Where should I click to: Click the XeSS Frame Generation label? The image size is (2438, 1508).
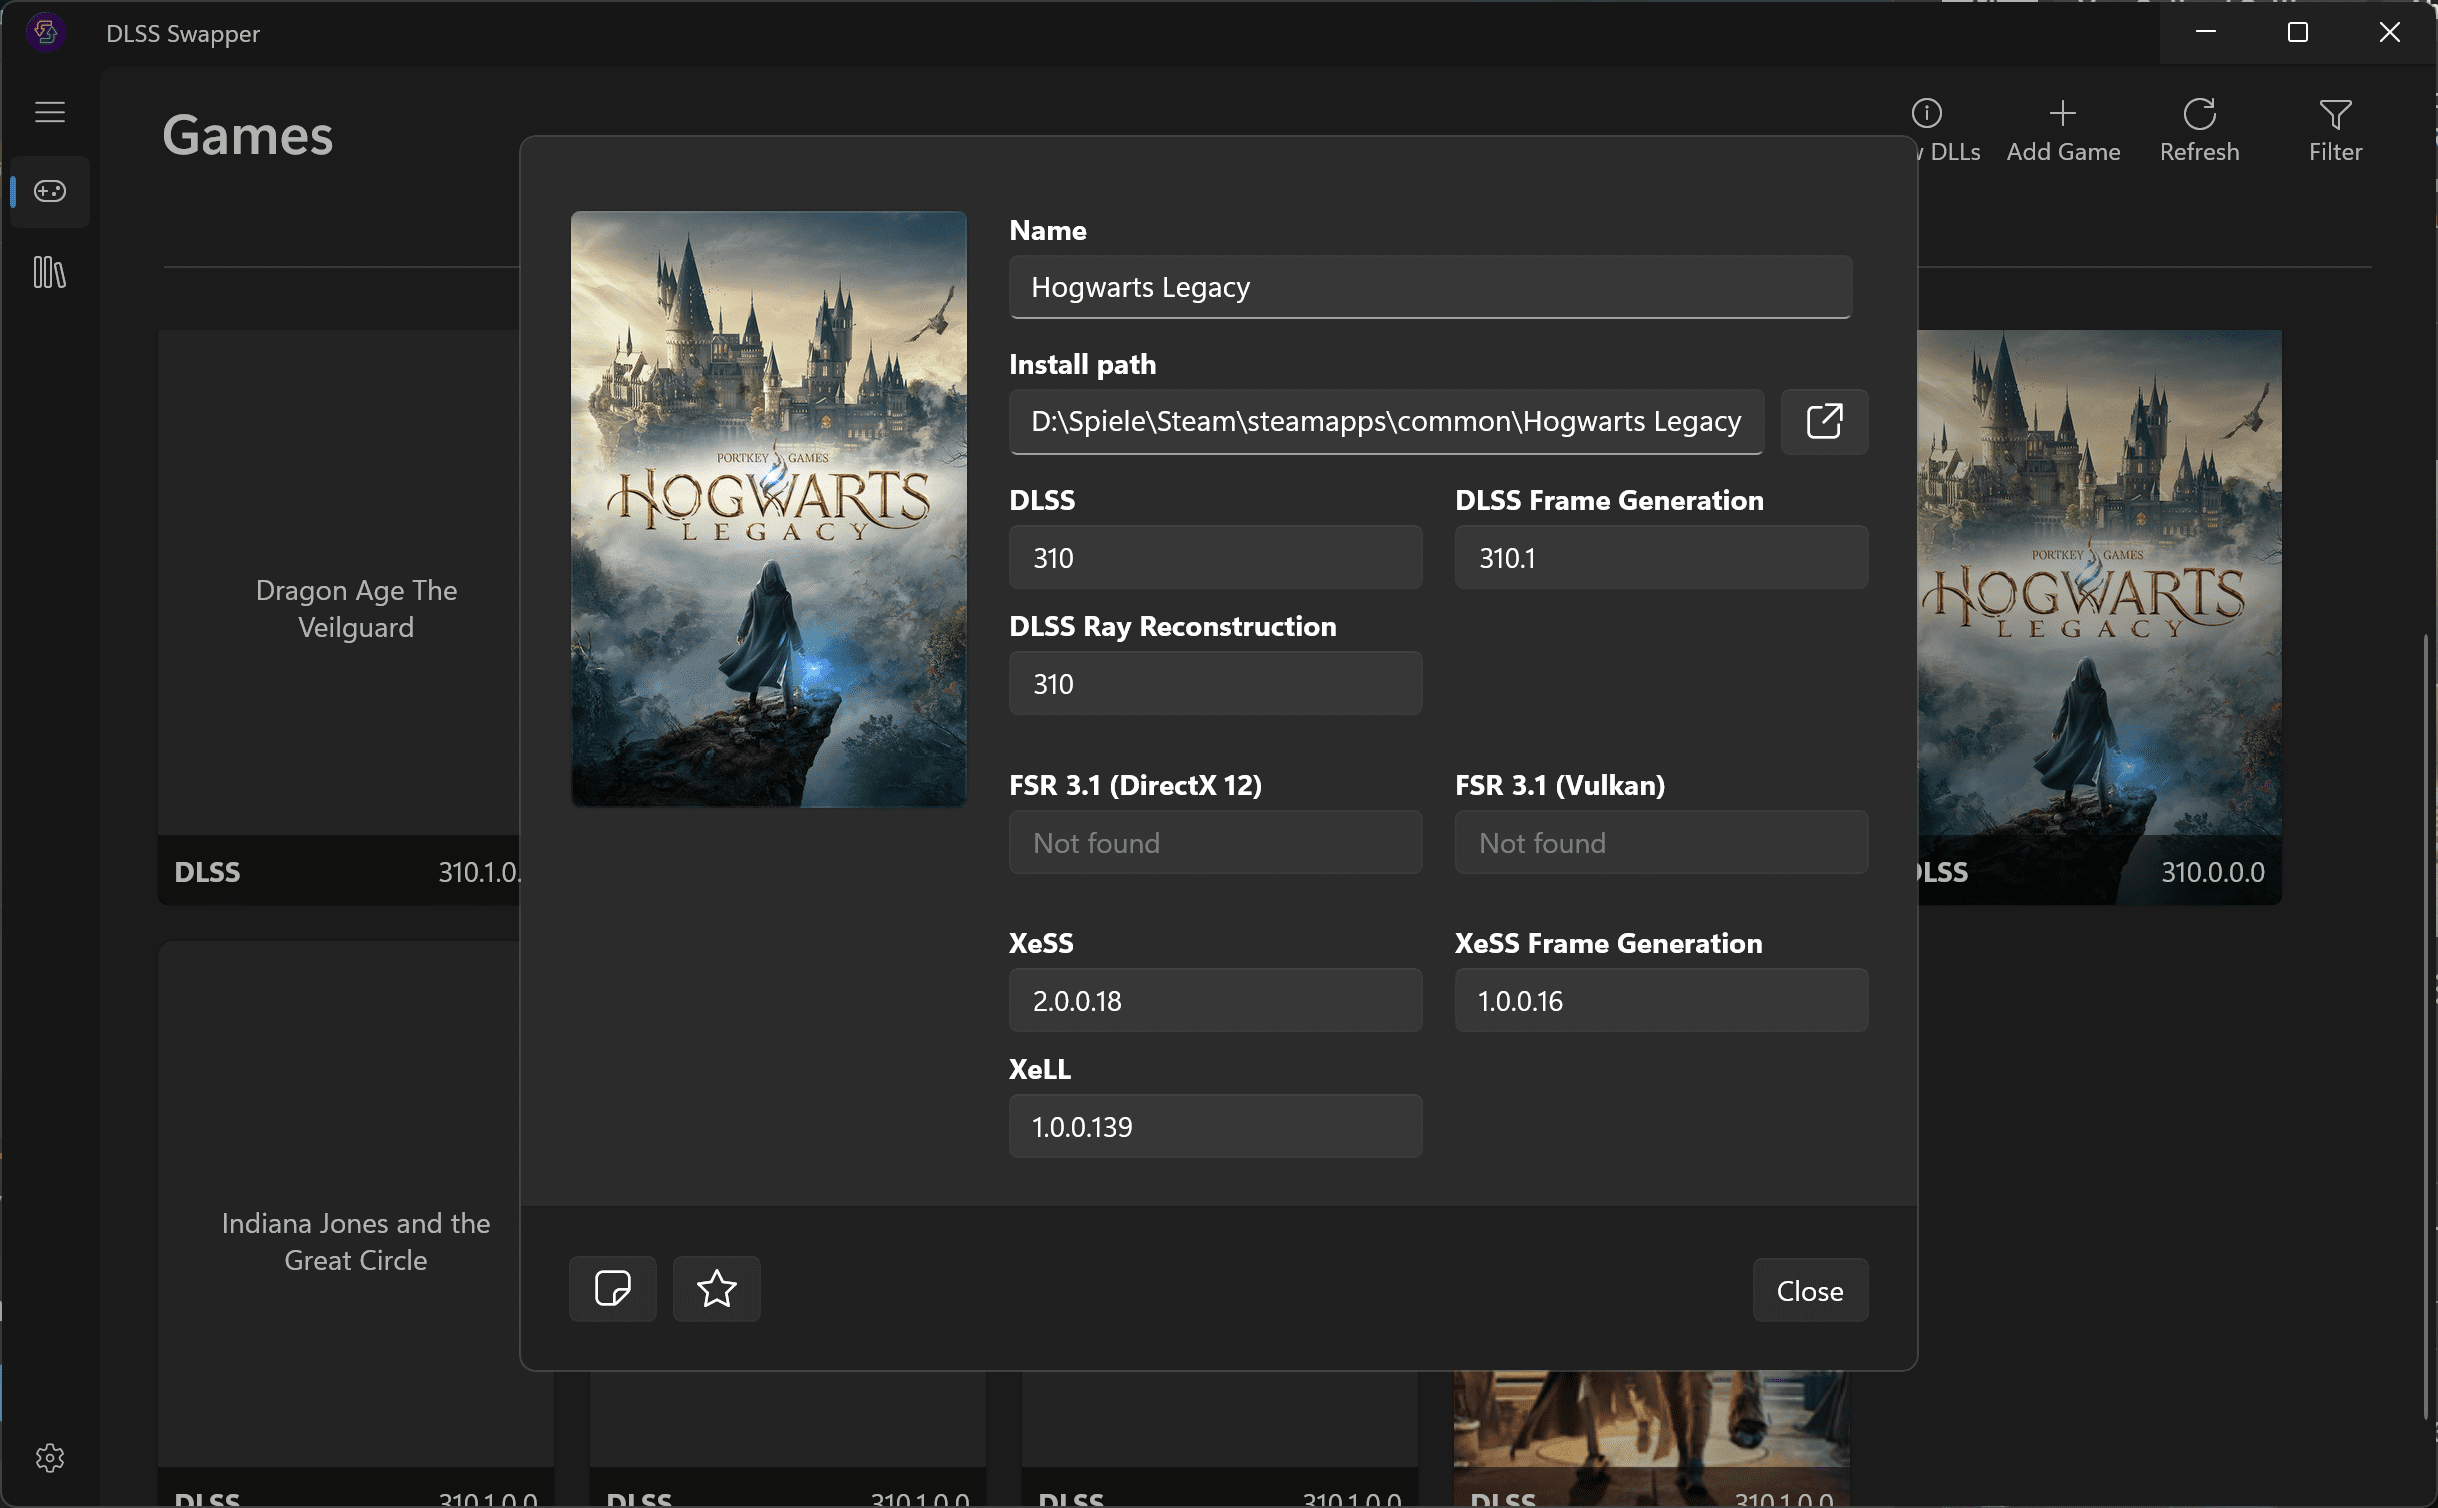click(x=1608, y=943)
